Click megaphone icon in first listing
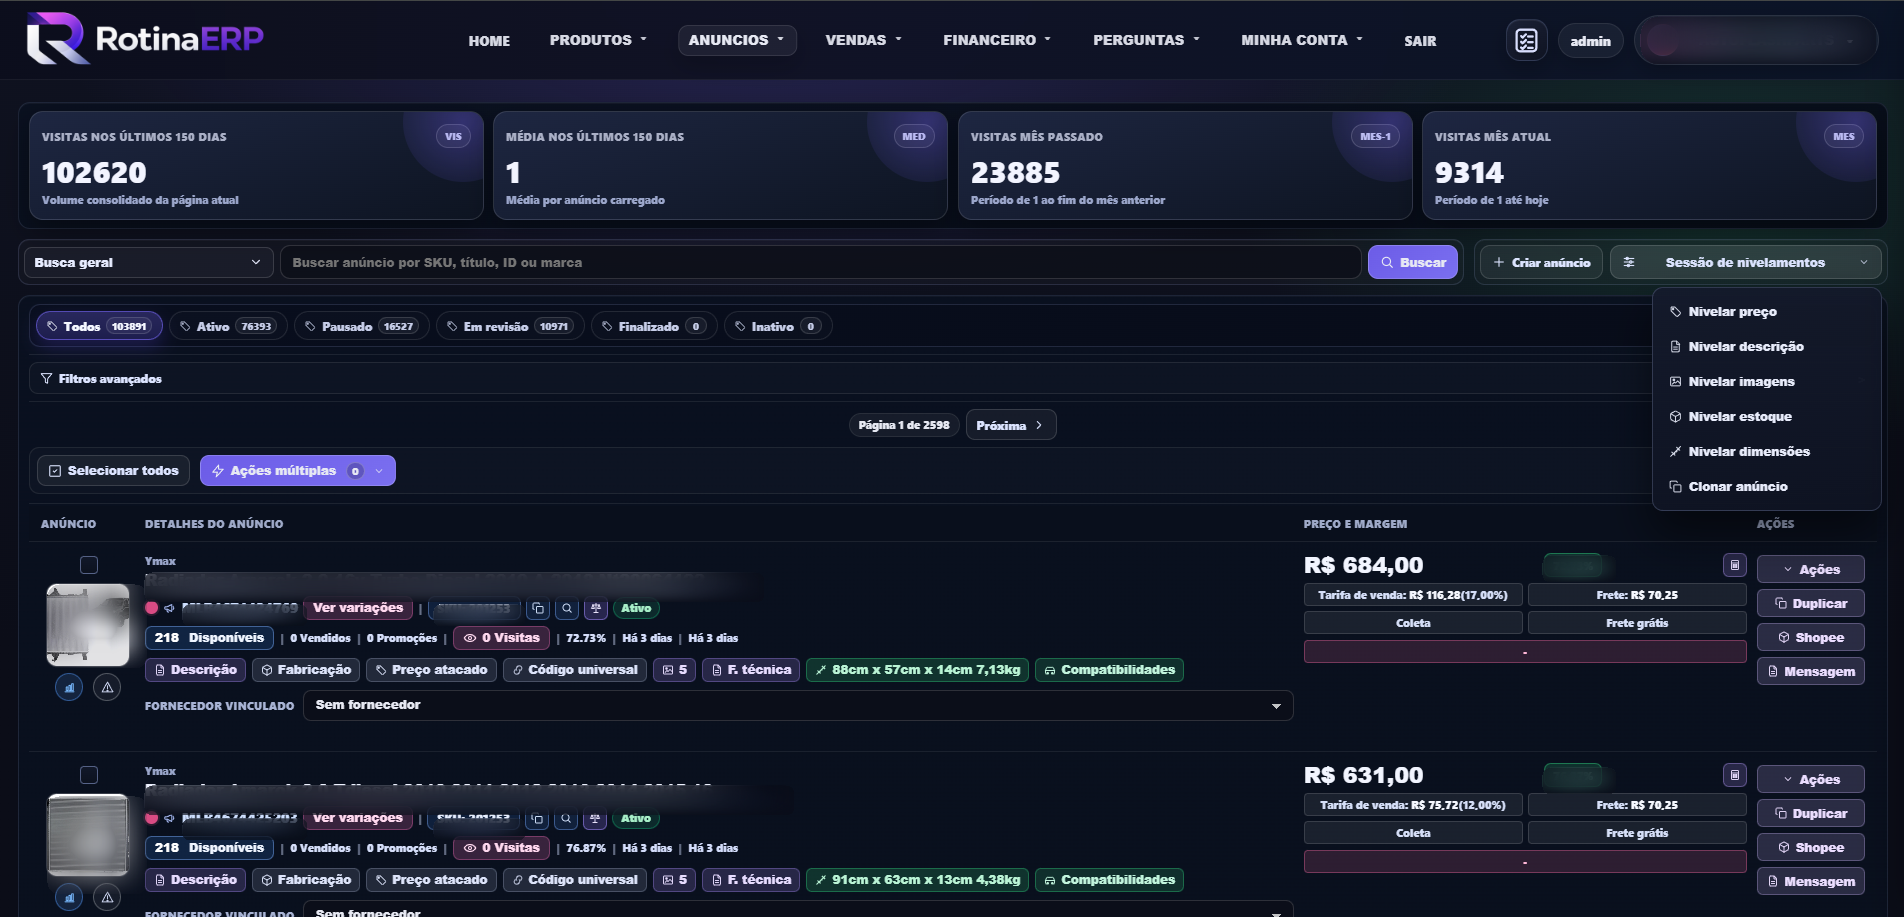This screenshot has height=917, width=1904. click(x=170, y=608)
